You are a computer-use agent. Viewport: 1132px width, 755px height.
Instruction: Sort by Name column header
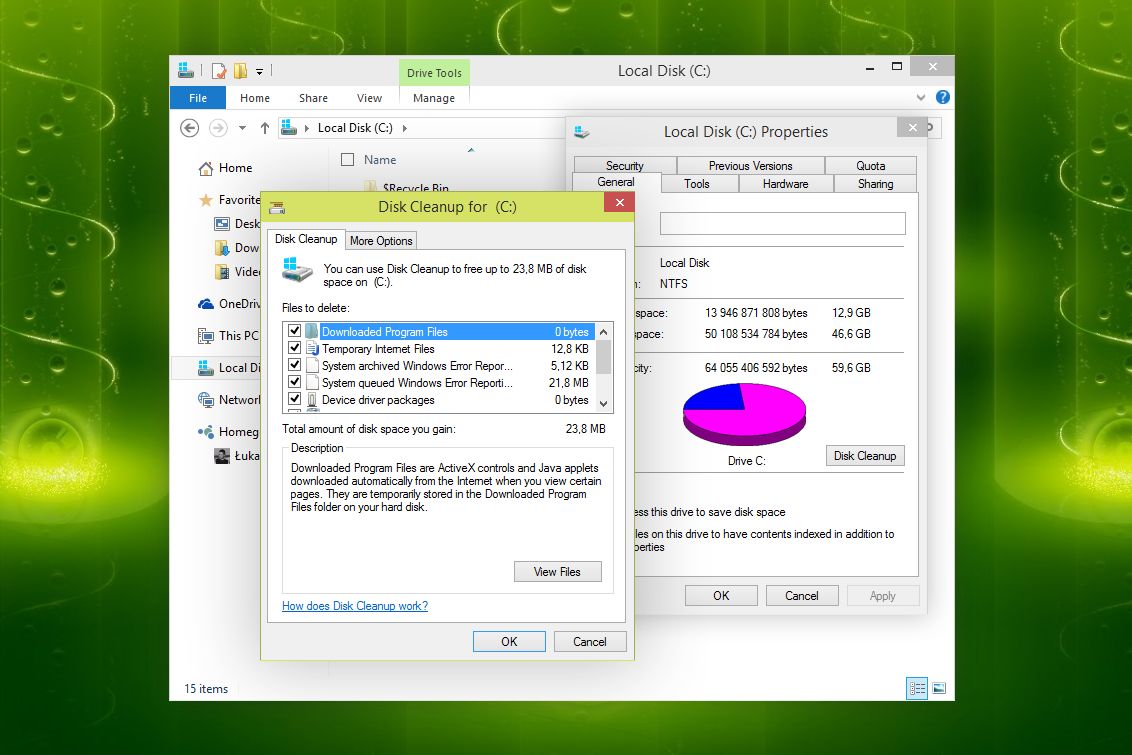point(380,160)
